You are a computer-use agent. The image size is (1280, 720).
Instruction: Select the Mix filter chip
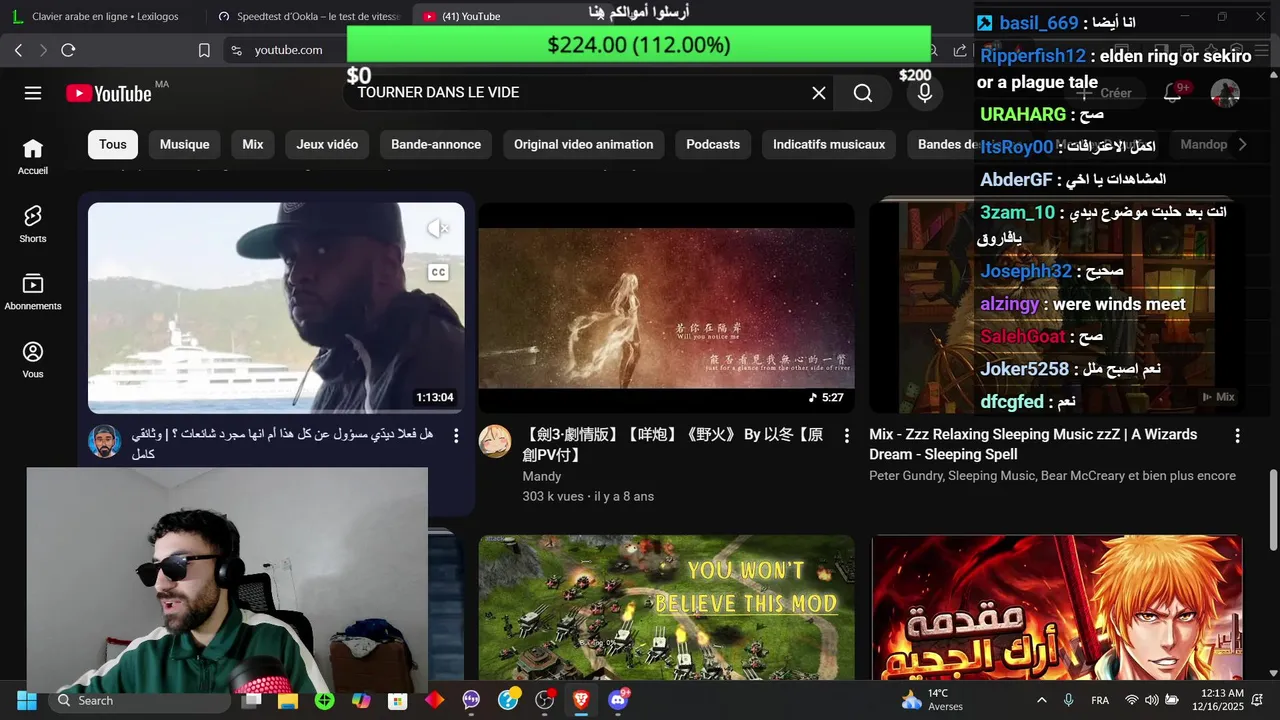point(253,144)
